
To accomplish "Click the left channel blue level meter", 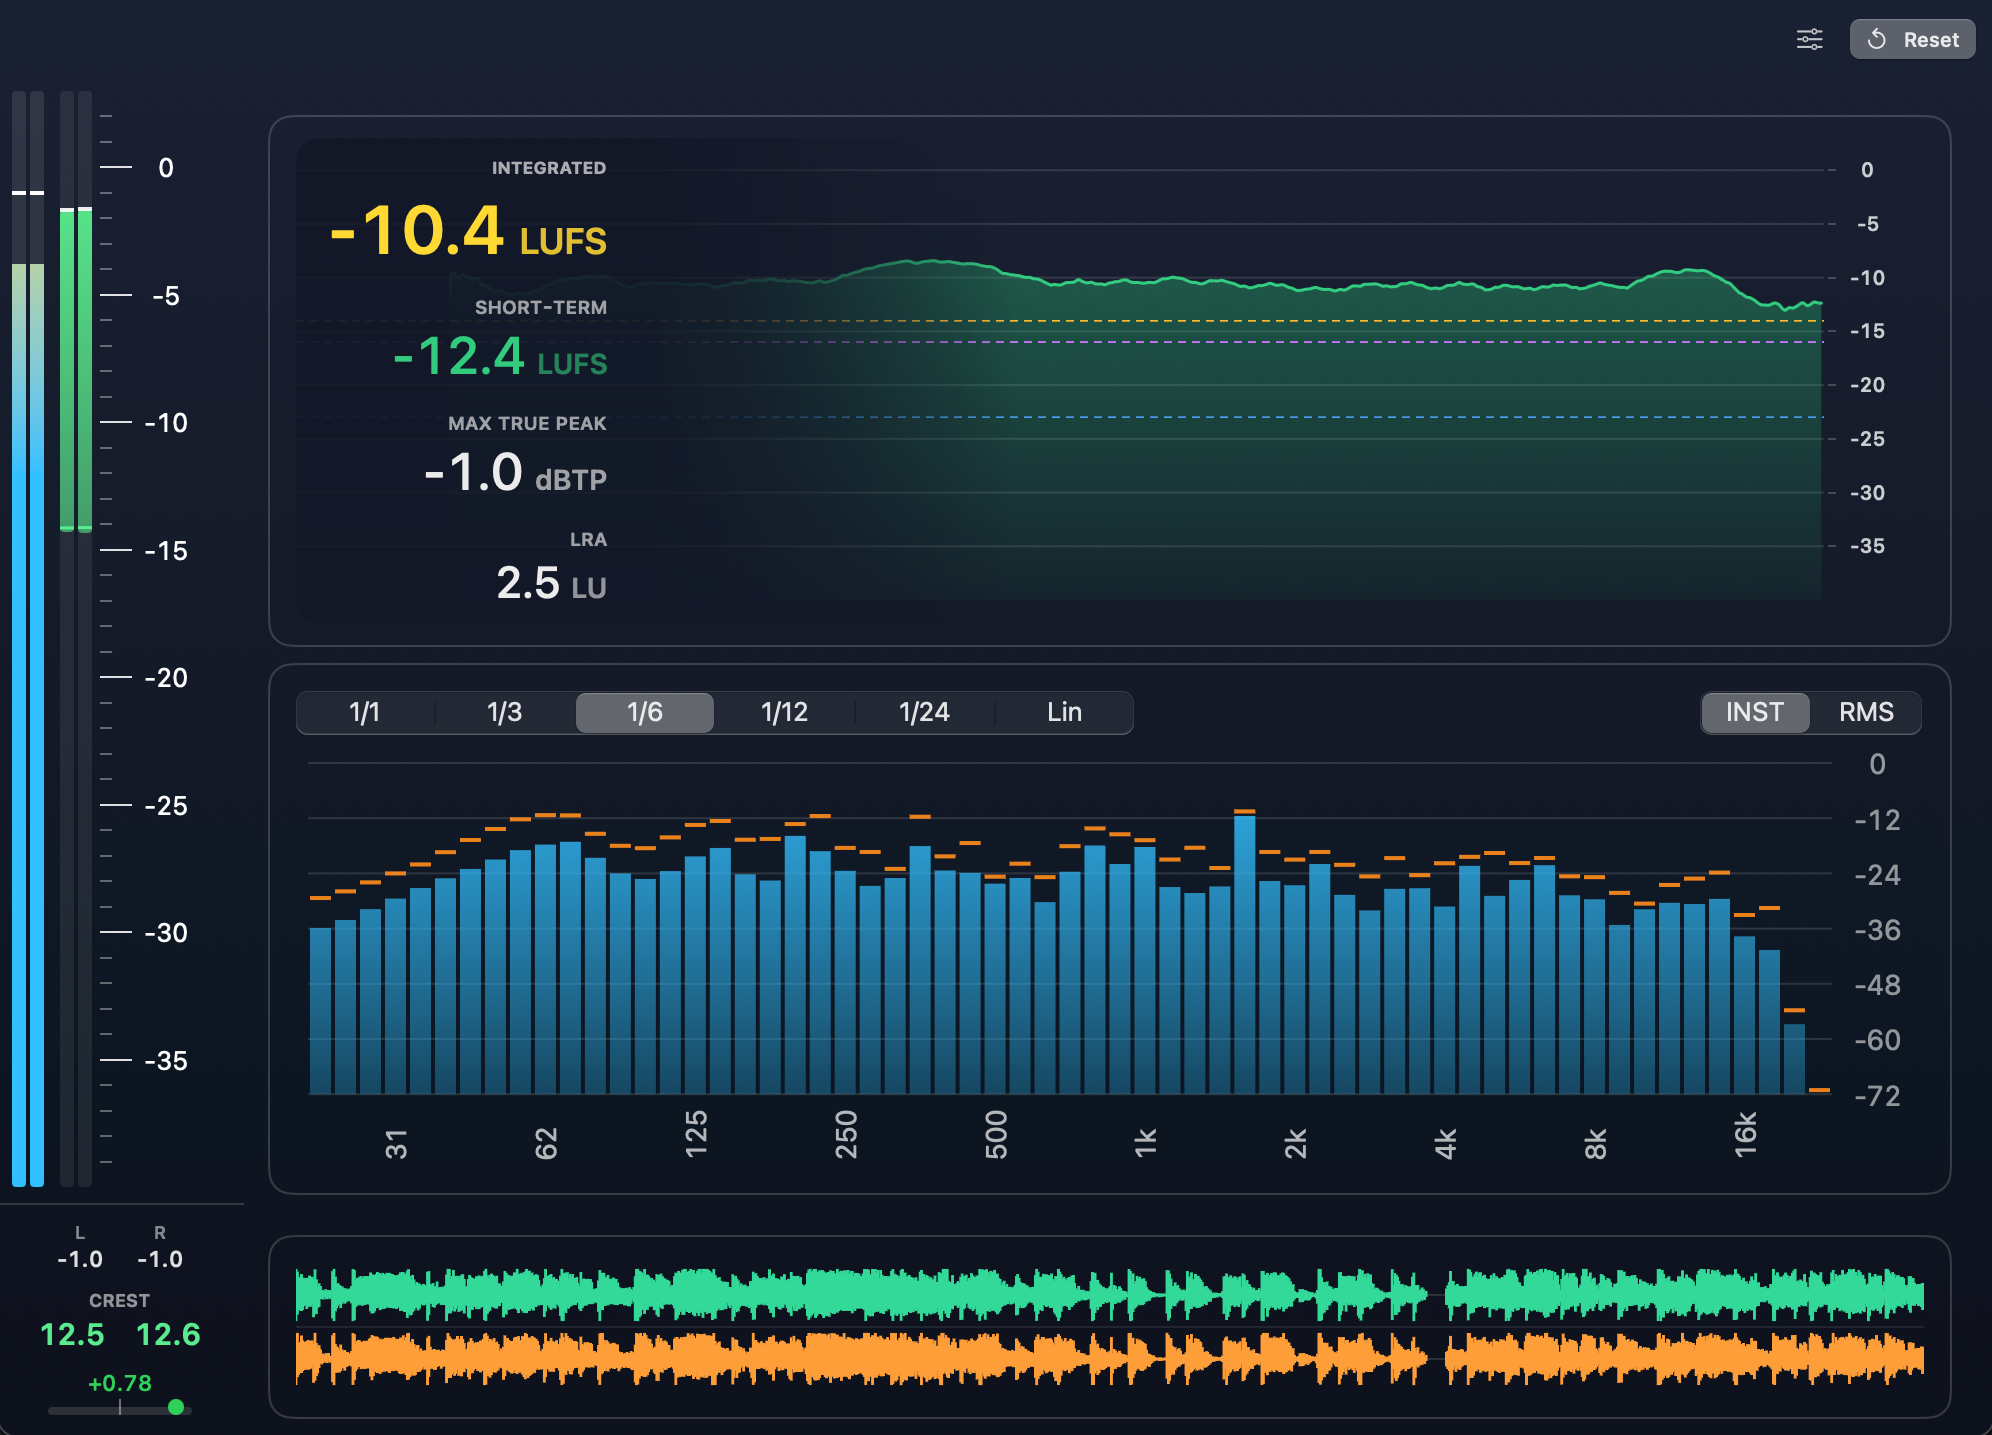I will (19, 725).
